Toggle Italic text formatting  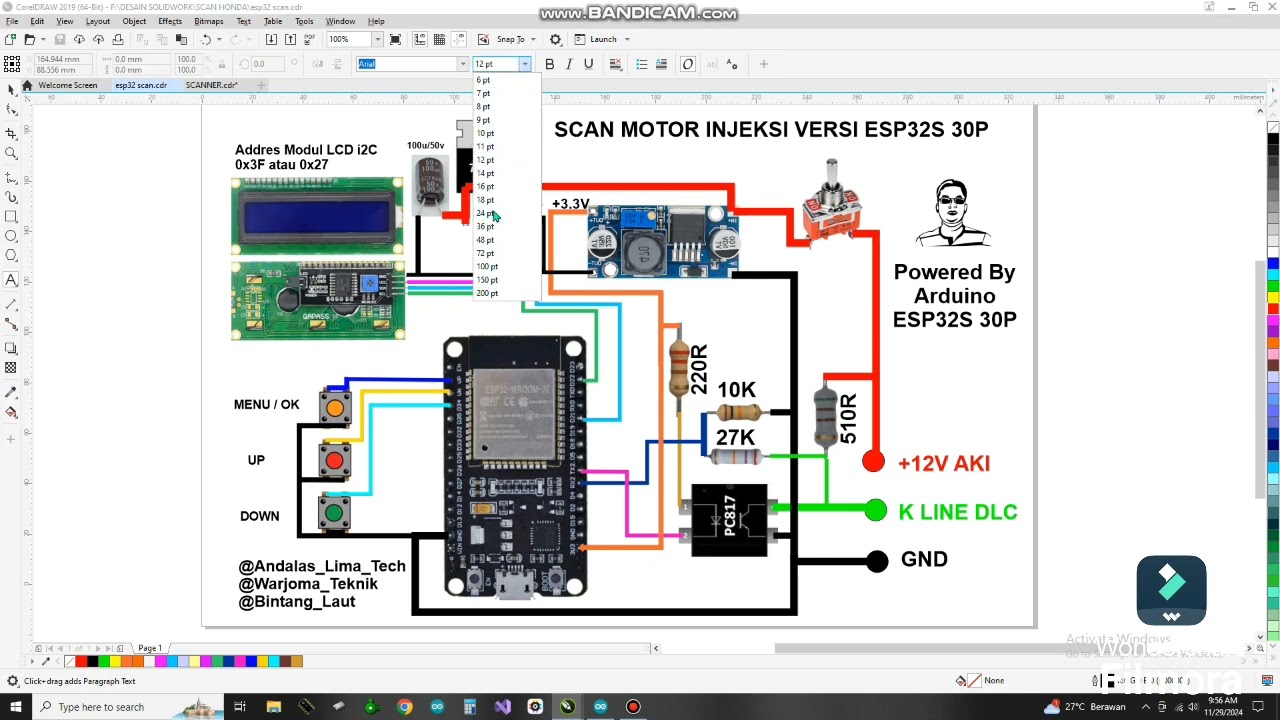point(569,64)
